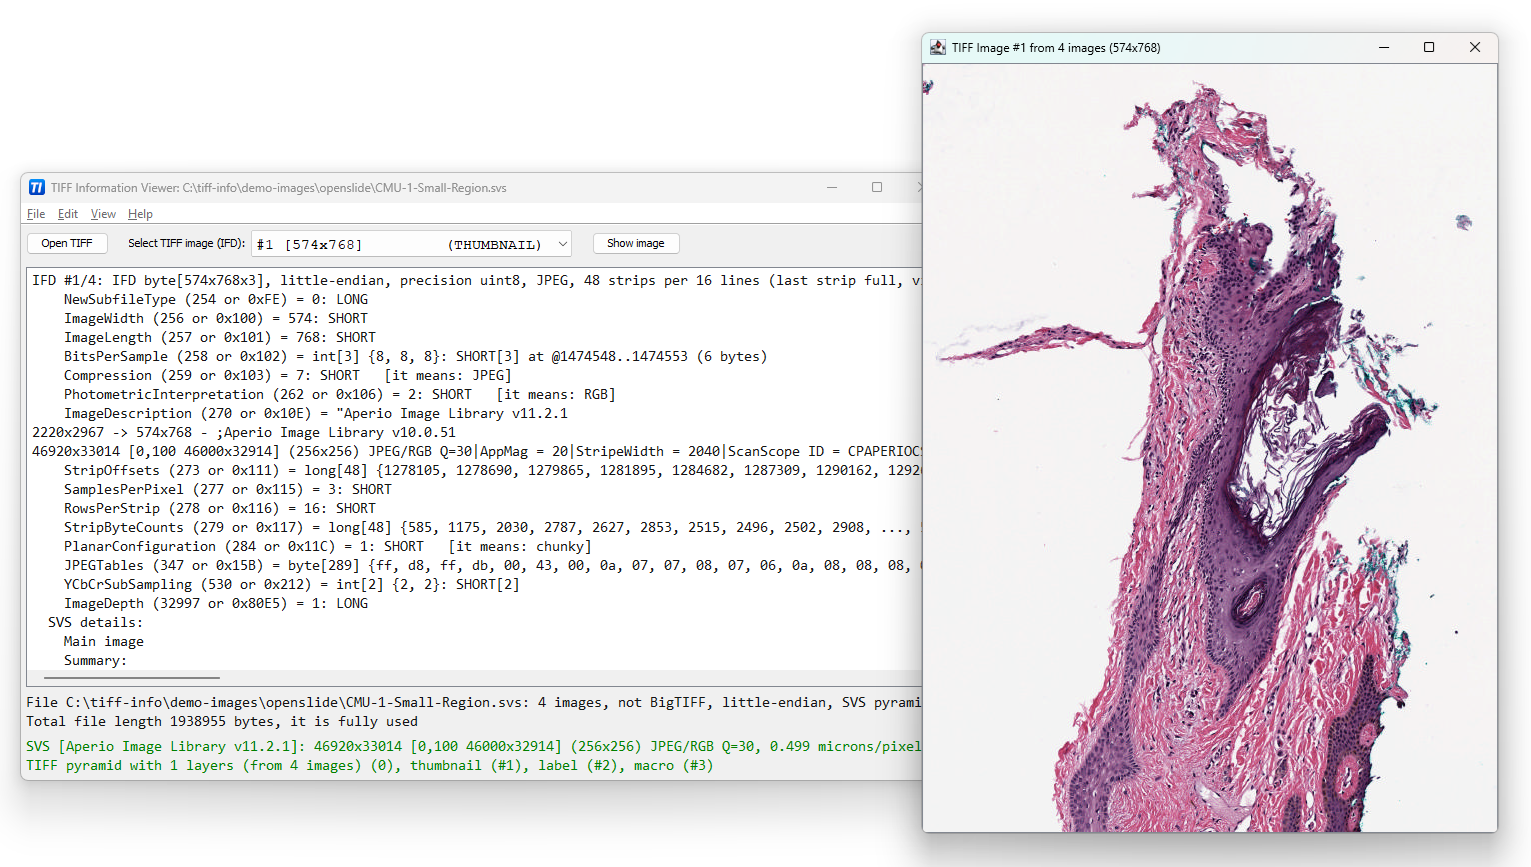Screen dimensions: 1531x867
Task: Display the selected IFD with Show image
Action: (635, 243)
